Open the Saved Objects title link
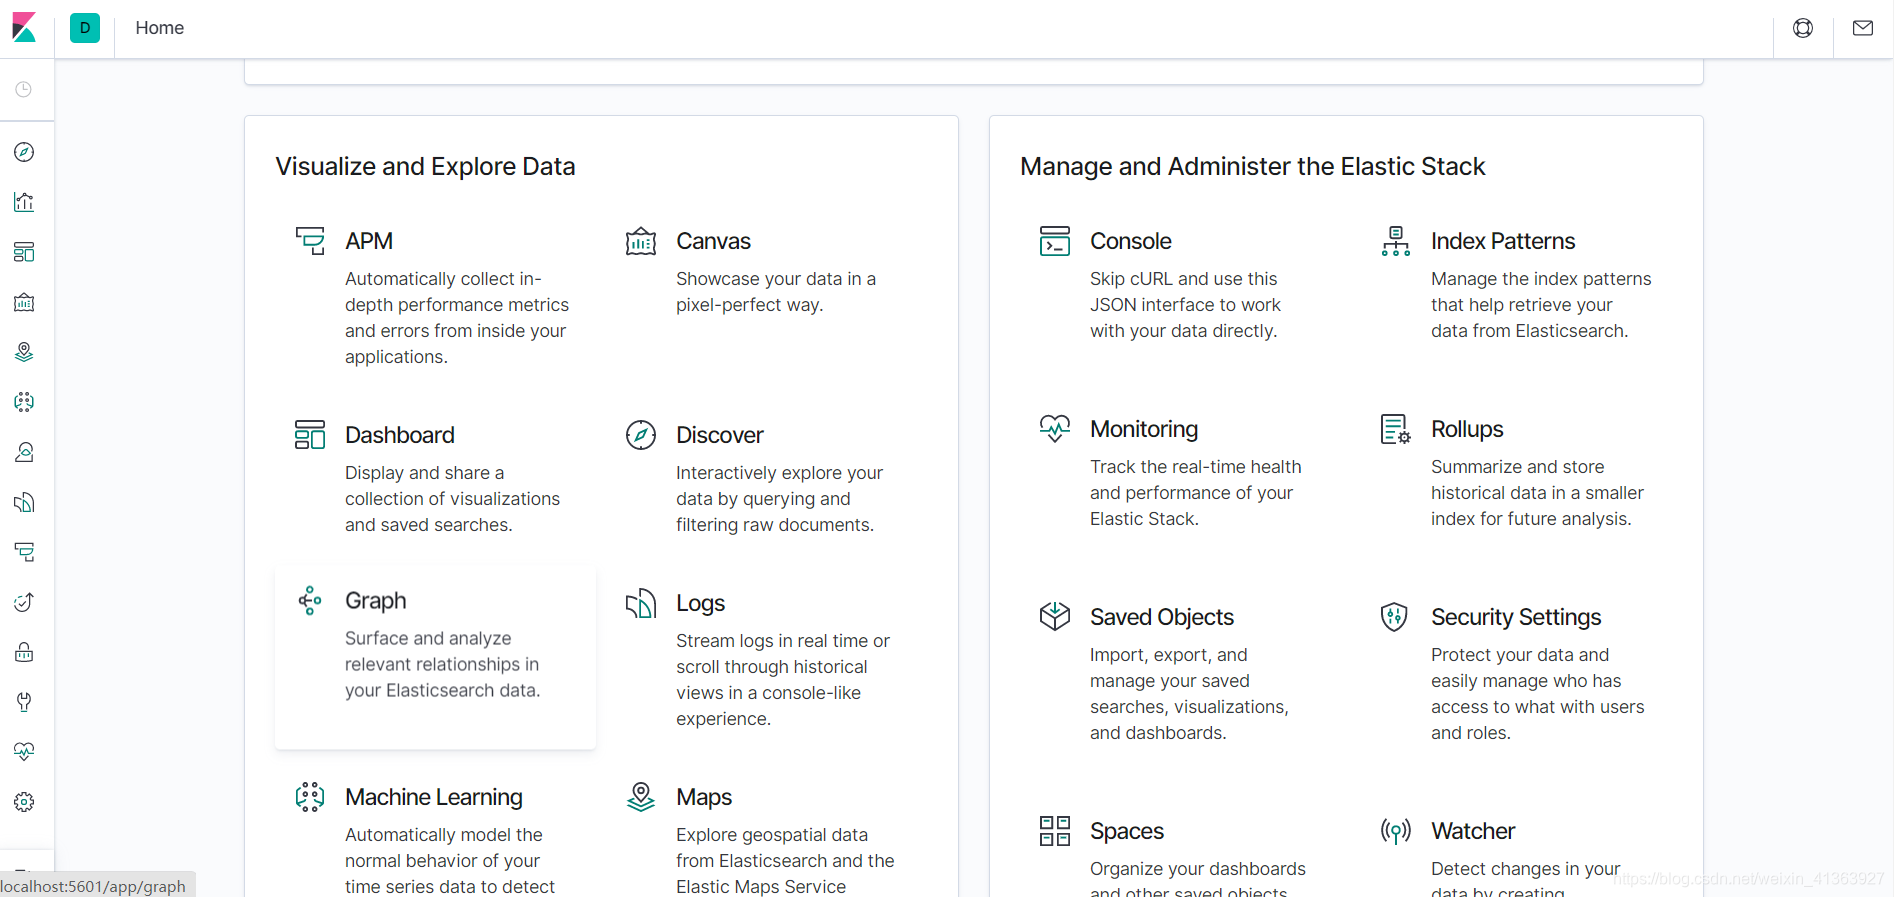This screenshot has height=897, width=1894. click(x=1162, y=617)
